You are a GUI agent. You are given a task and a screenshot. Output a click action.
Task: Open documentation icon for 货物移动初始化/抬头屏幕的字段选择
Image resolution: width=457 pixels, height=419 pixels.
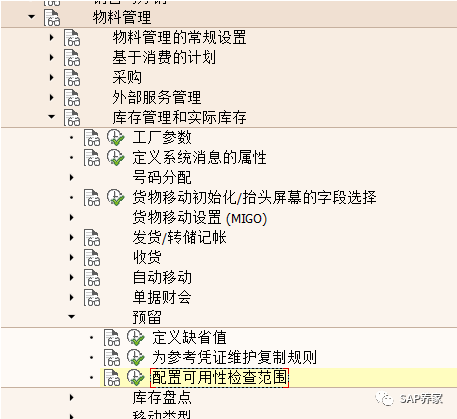92,198
